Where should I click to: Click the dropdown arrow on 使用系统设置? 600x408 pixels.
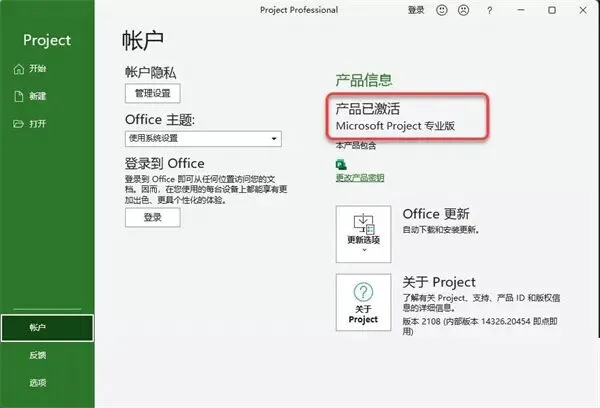274,139
